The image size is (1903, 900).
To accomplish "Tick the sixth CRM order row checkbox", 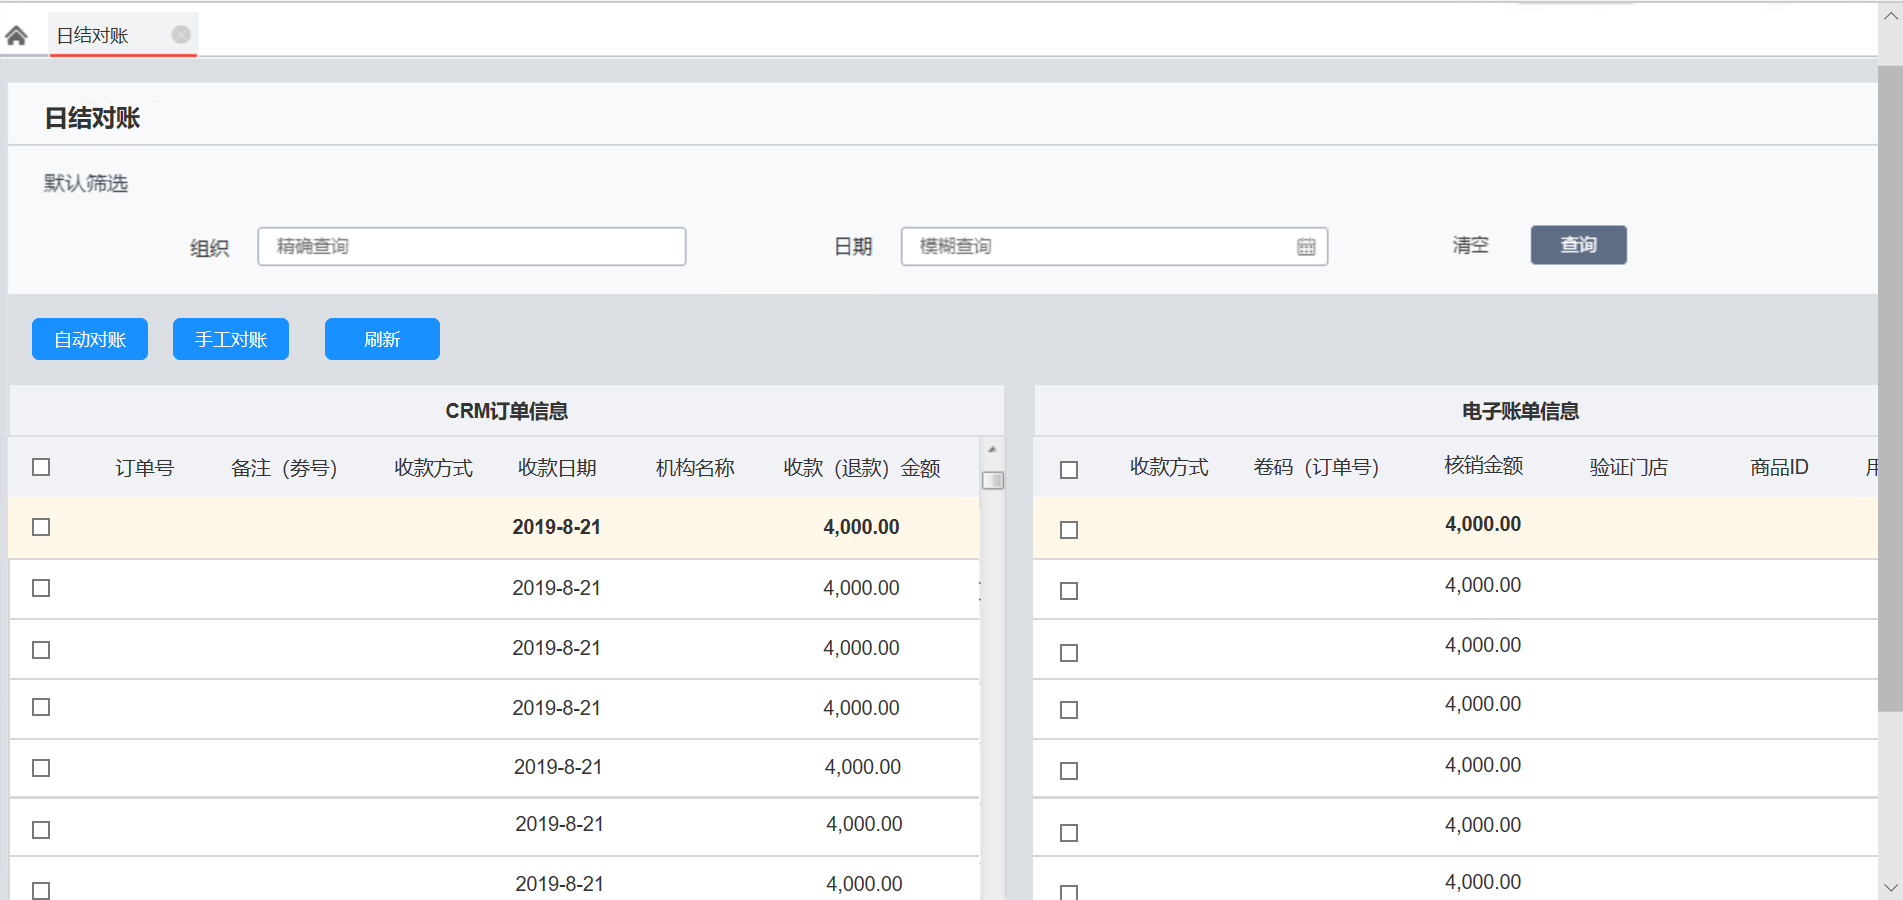I will tap(41, 830).
